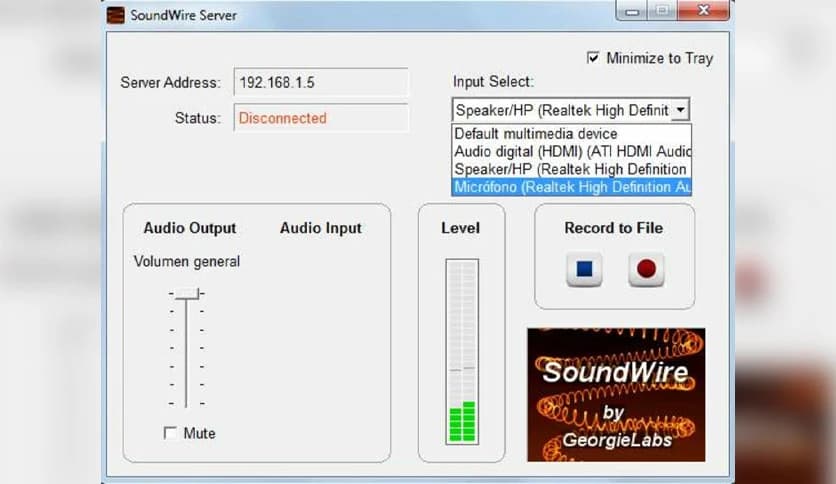Click the Input Select label
This screenshot has height=484, width=836.
493,82
